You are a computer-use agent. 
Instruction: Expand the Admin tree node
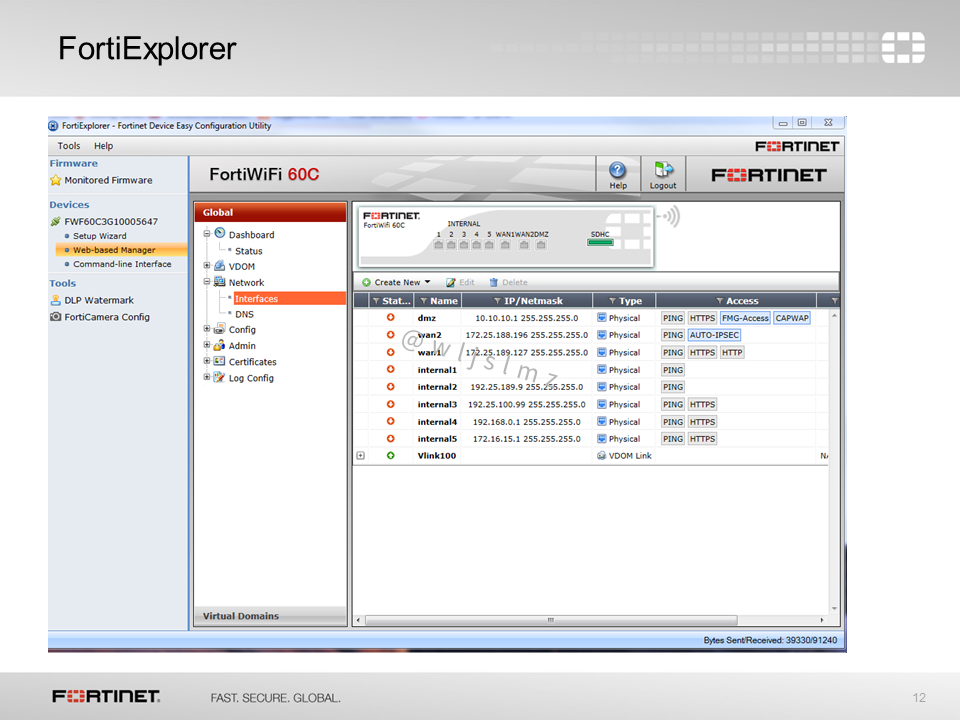pyautogui.click(x=207, y=345)
